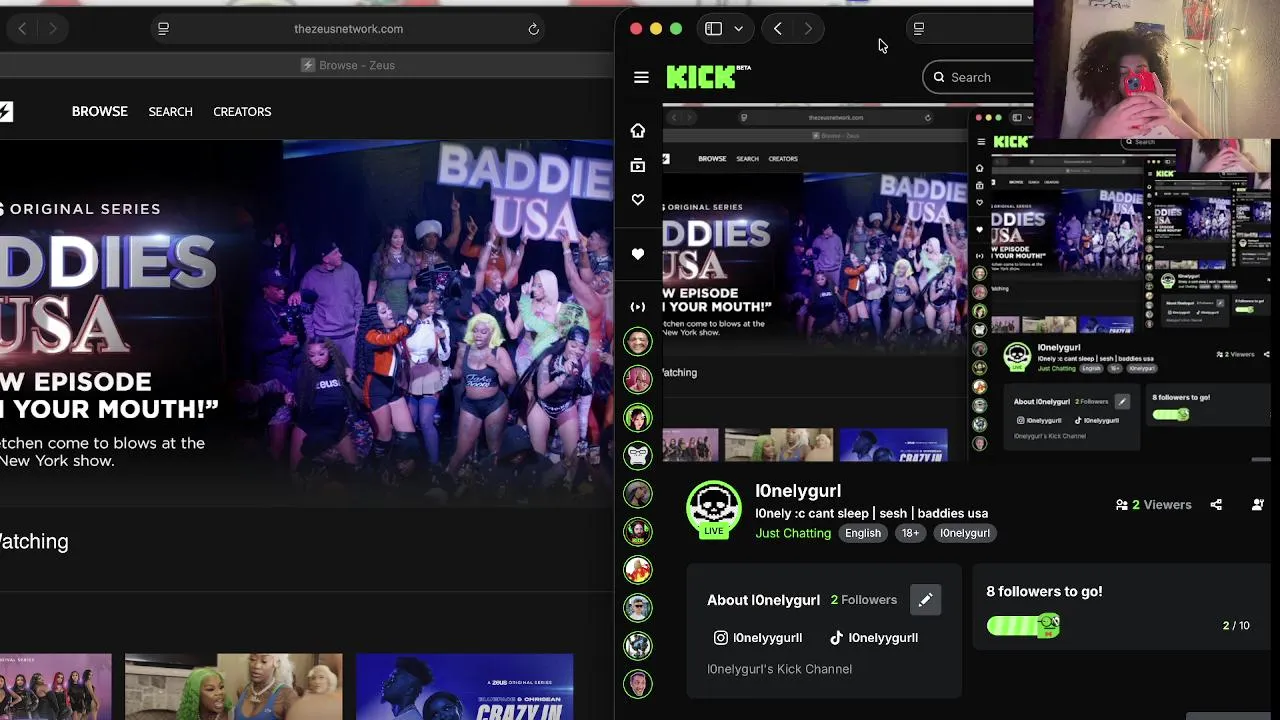Expand tab group chevron in Kick window
This screenshot has height=720, width=1280.
coord(739,29)
